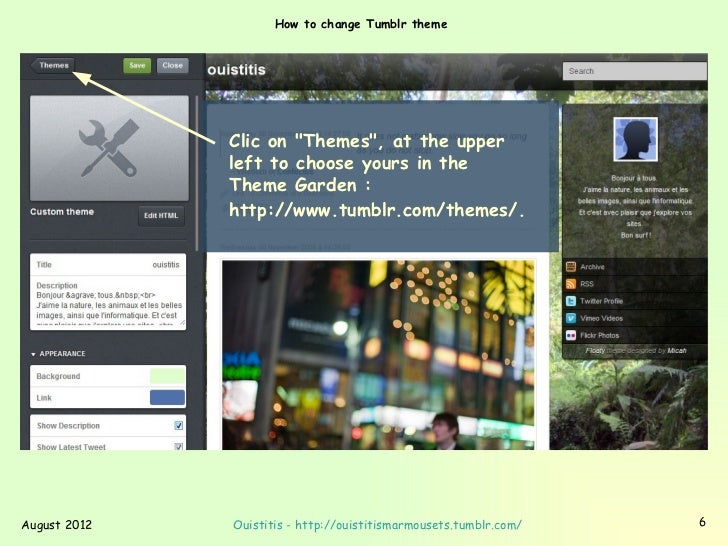Image resolution: width=728 pixels, height=546 pixels.
Task: Select the Custom theme thumbnail preview
Action: click(x=109, y=148)
